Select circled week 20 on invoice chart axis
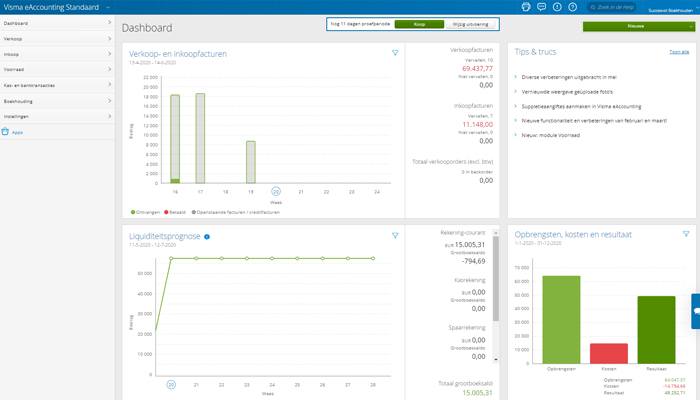The width and height of the screenshot is (700, 400). pyautogui.click(x=276, y=192)
